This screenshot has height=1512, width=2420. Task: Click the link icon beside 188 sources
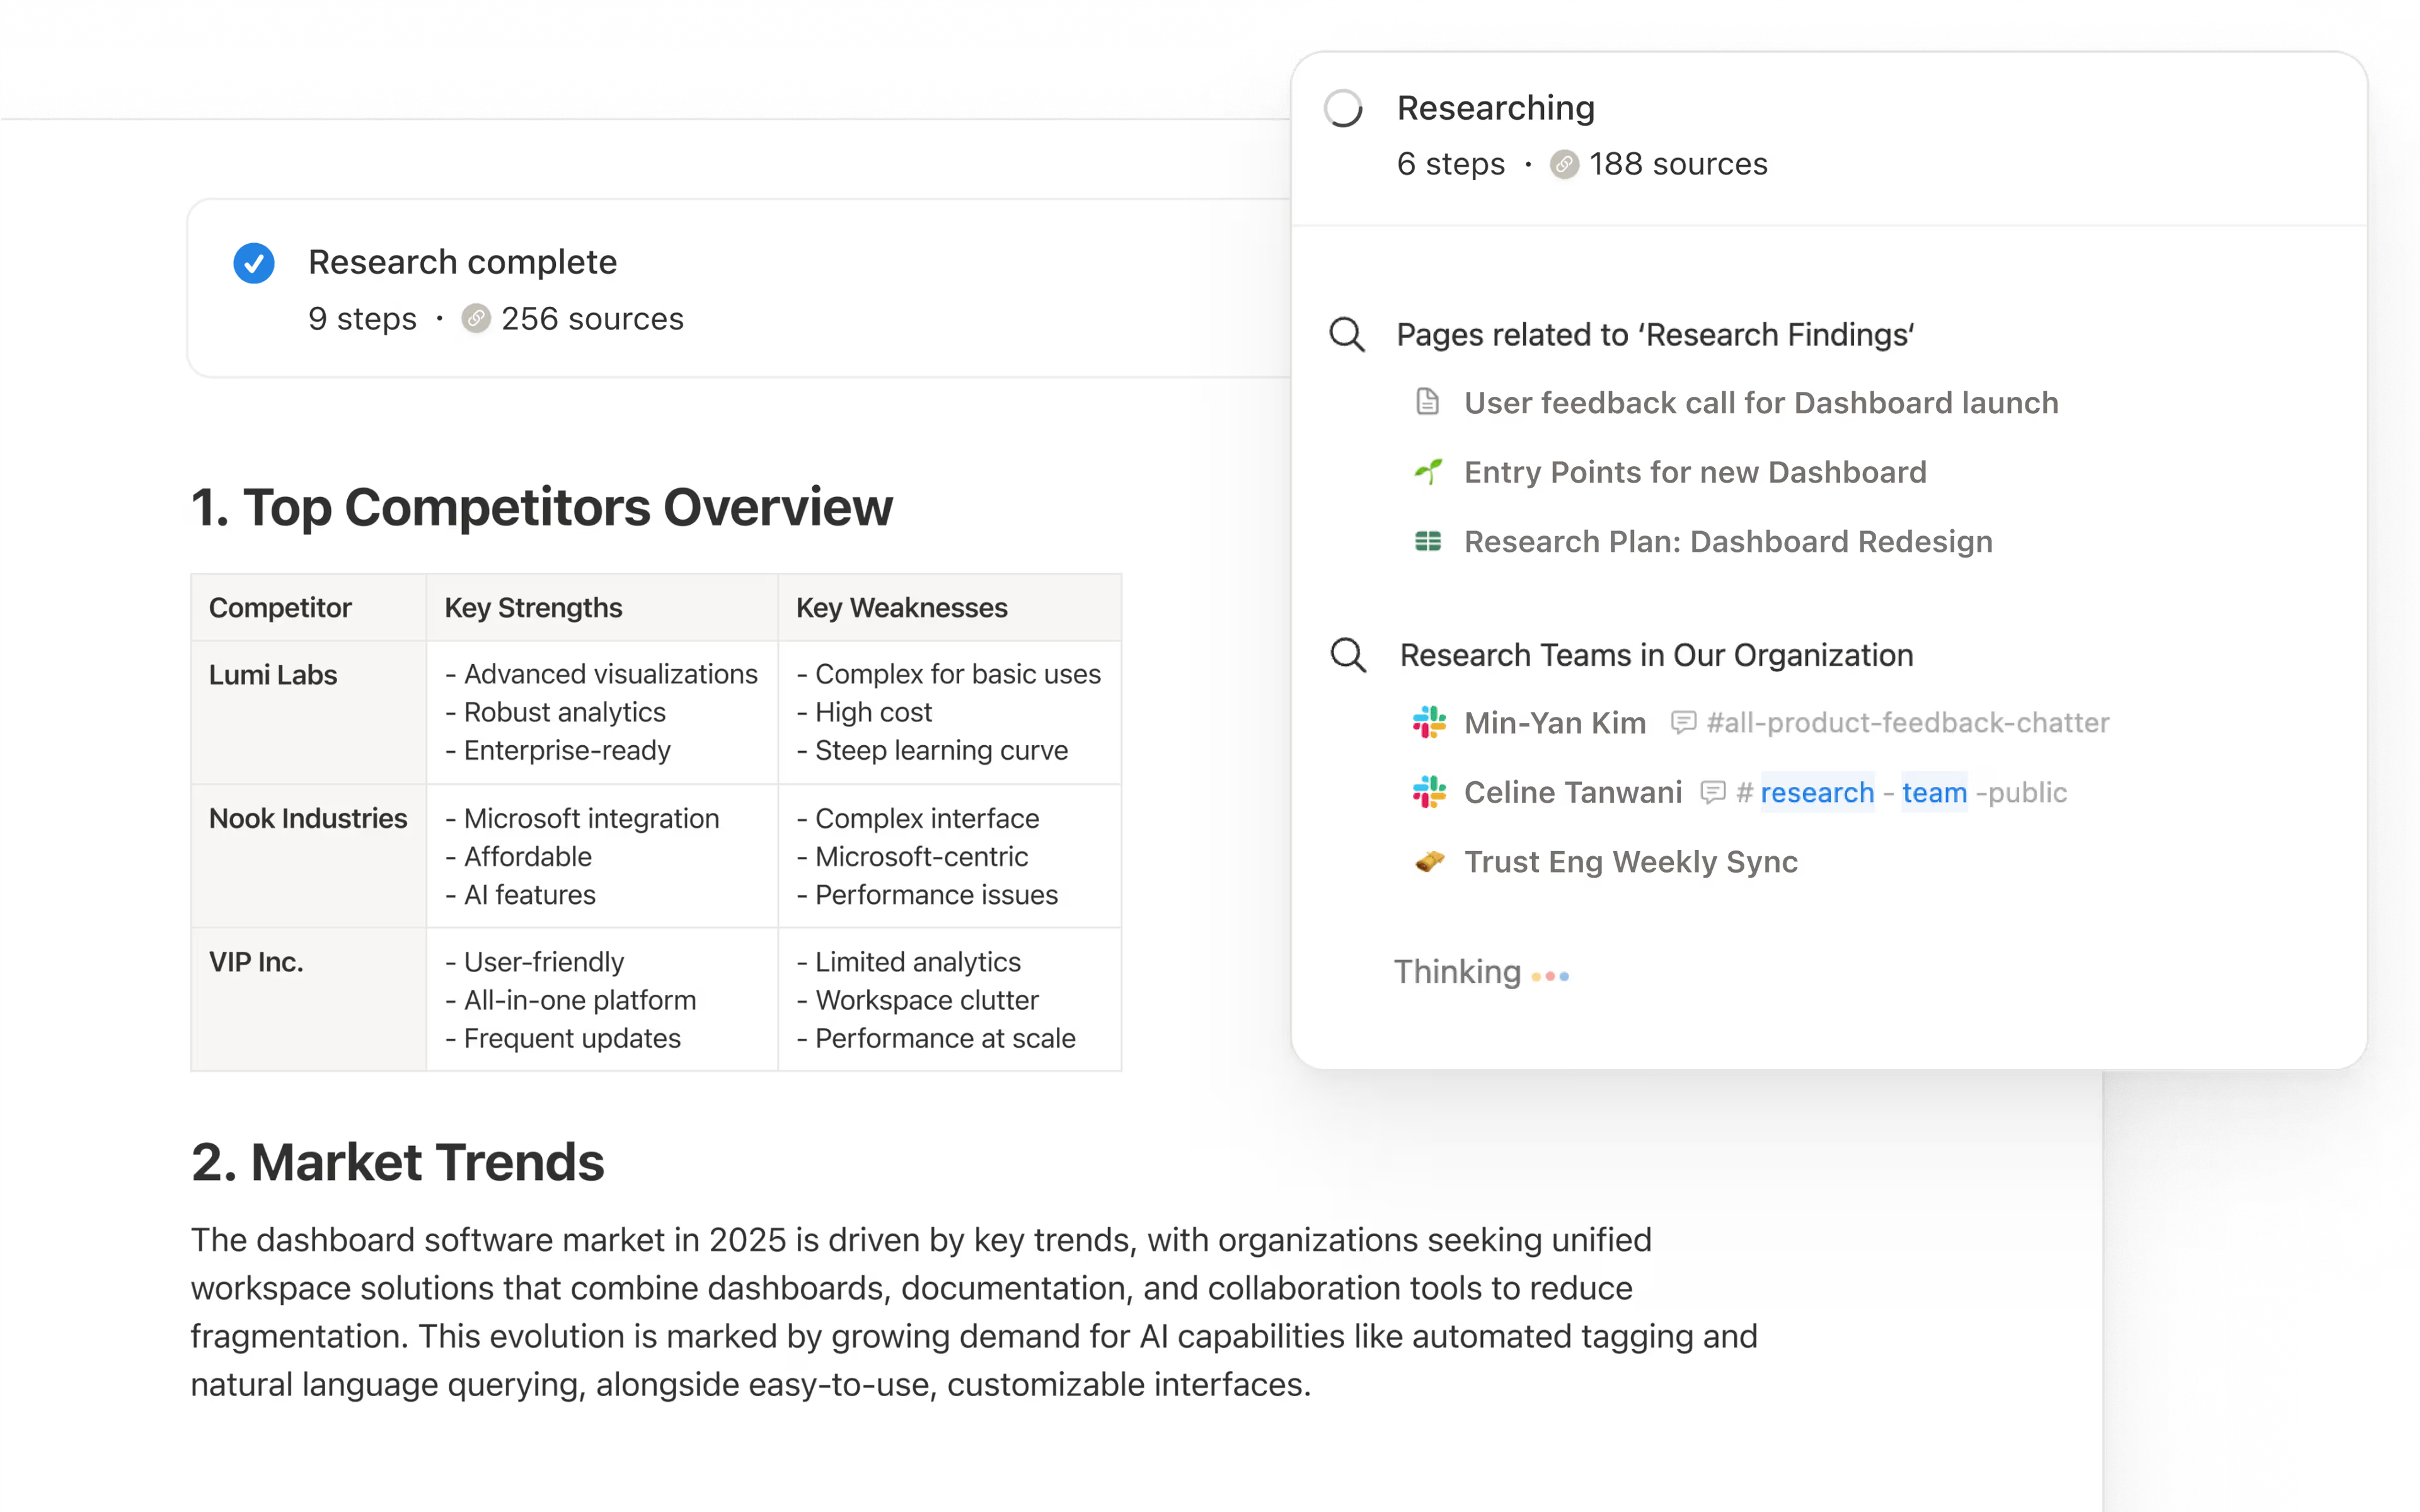coord(1564,164)
